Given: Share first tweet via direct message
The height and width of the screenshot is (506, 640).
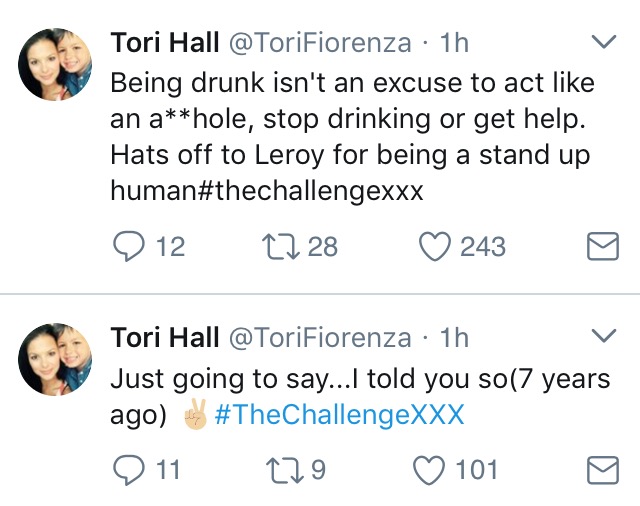Looking at the screenshot, I should tap(603, 246).
